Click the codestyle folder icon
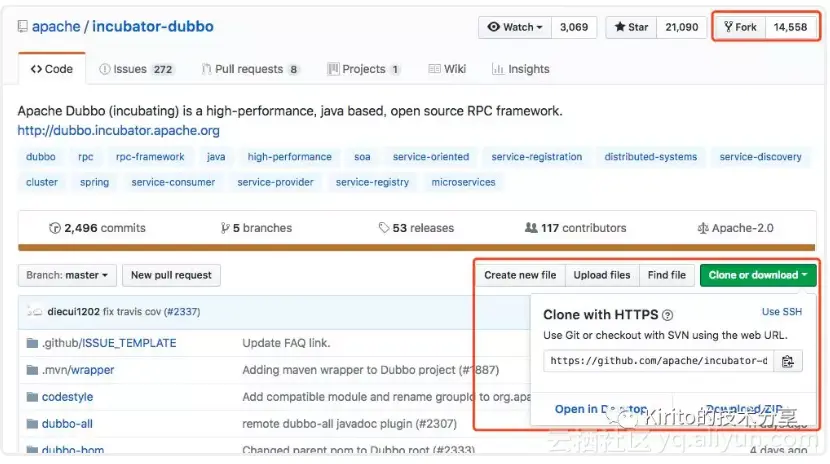Viewport: 830px width, 464px height. [32, 397]
